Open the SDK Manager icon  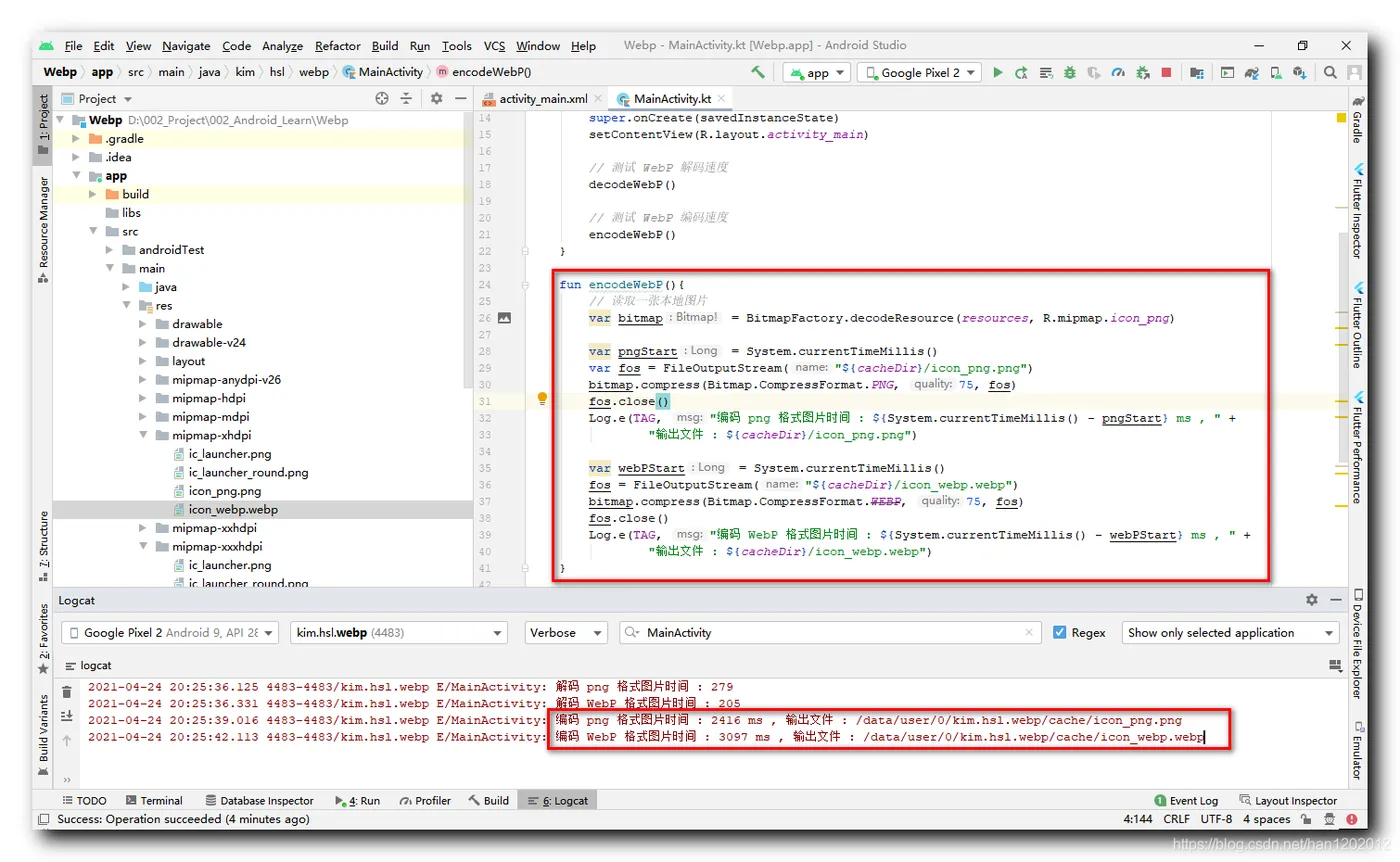point(1300,72)
